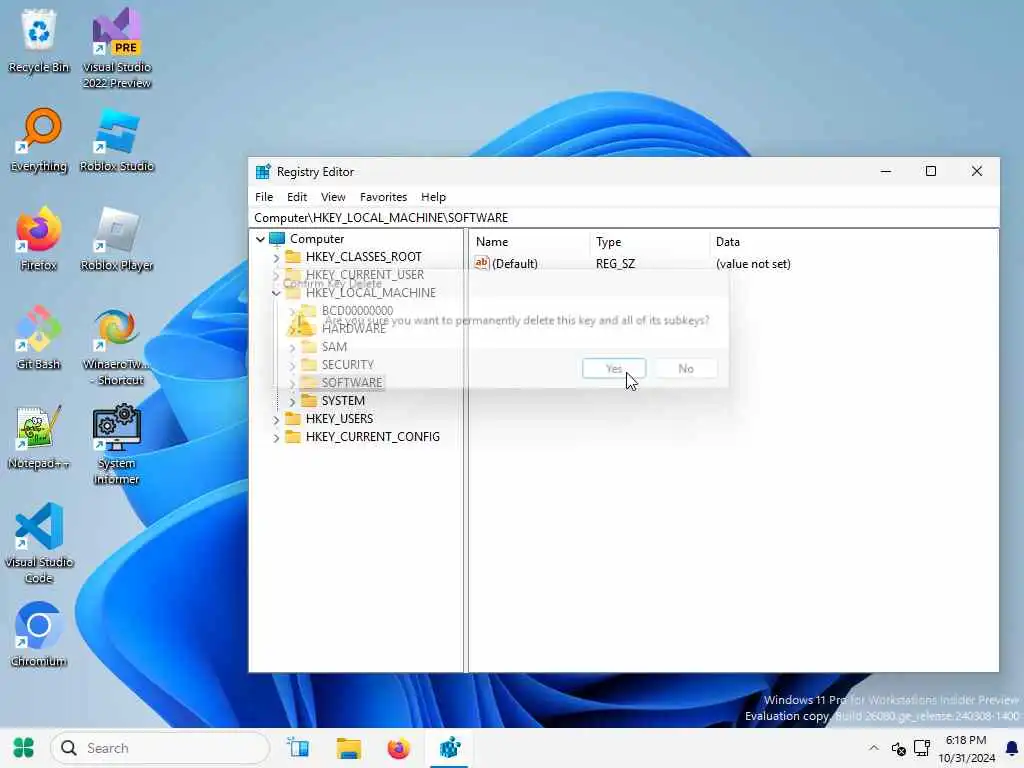Viewport: 1024px width, 768px height.
Task: Open the taskbar clock and date
Action: [967, 748]
